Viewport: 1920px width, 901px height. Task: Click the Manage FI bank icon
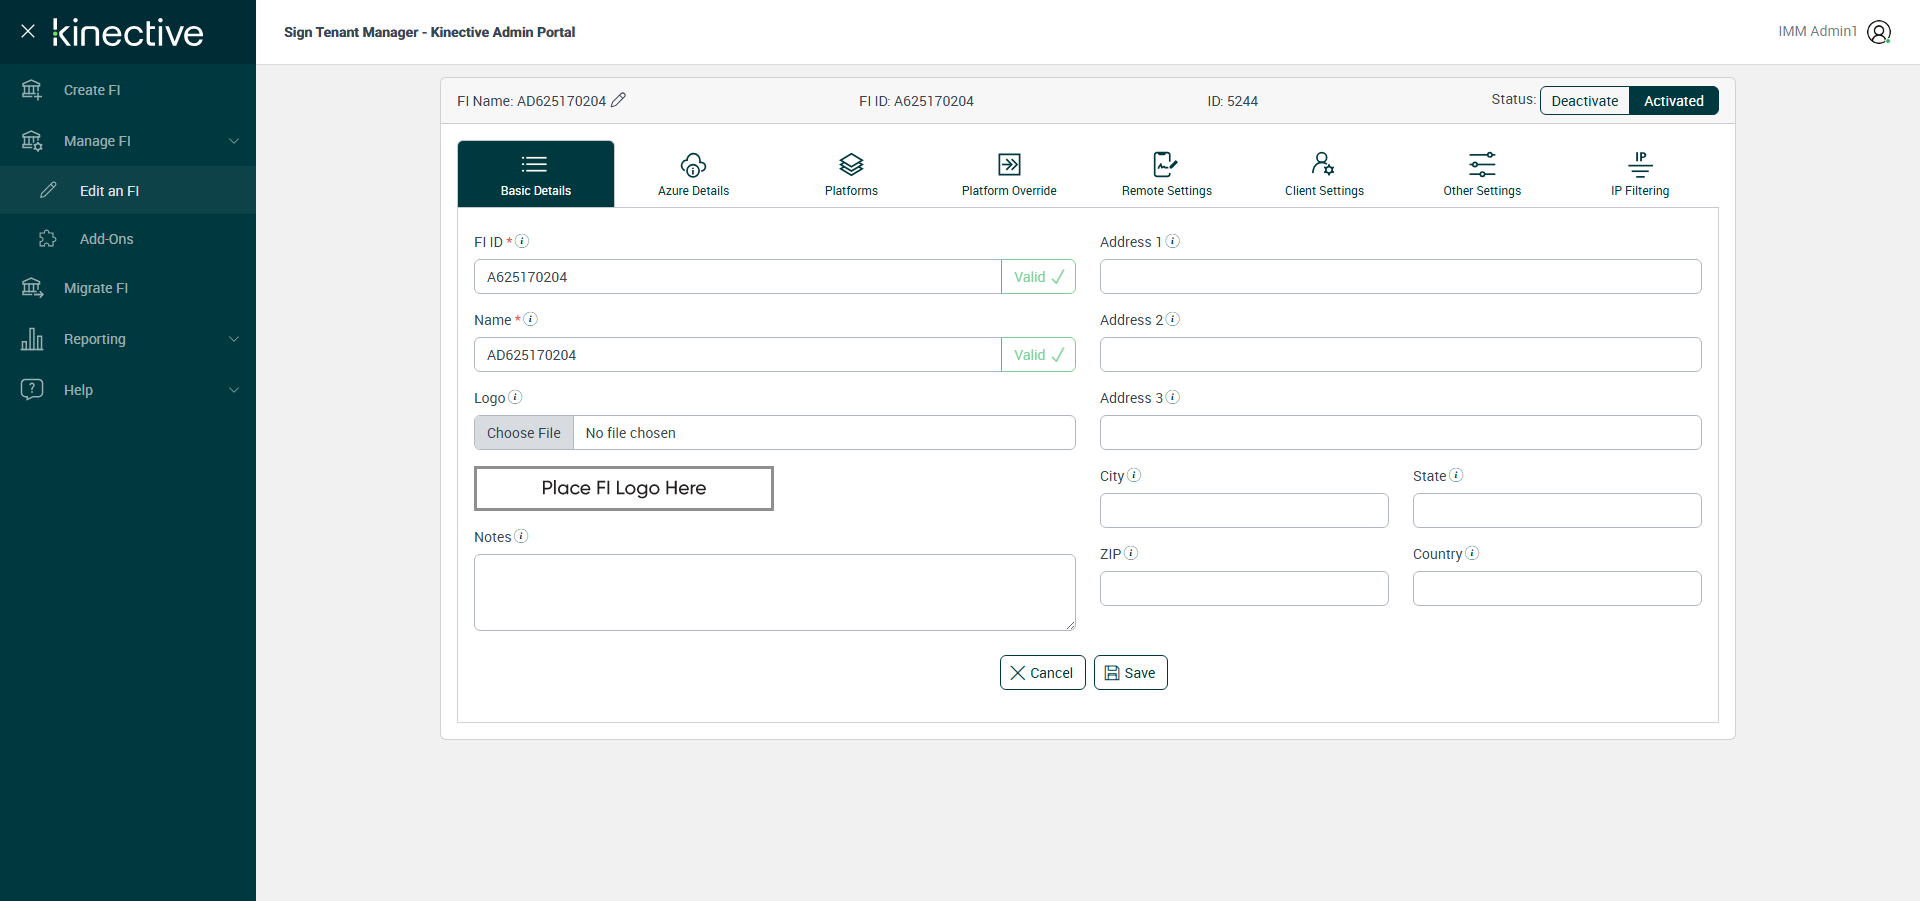point(32,141)
